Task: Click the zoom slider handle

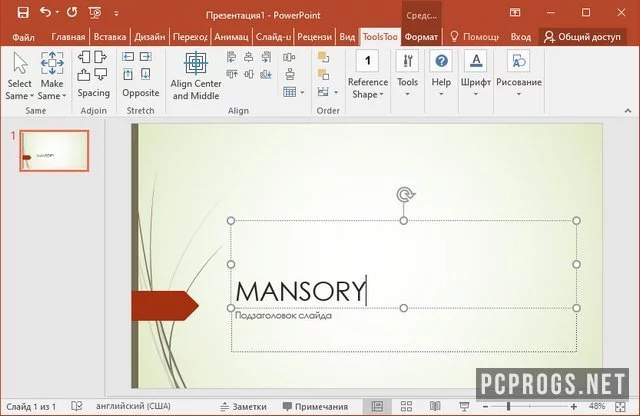Action: (509, 406)
